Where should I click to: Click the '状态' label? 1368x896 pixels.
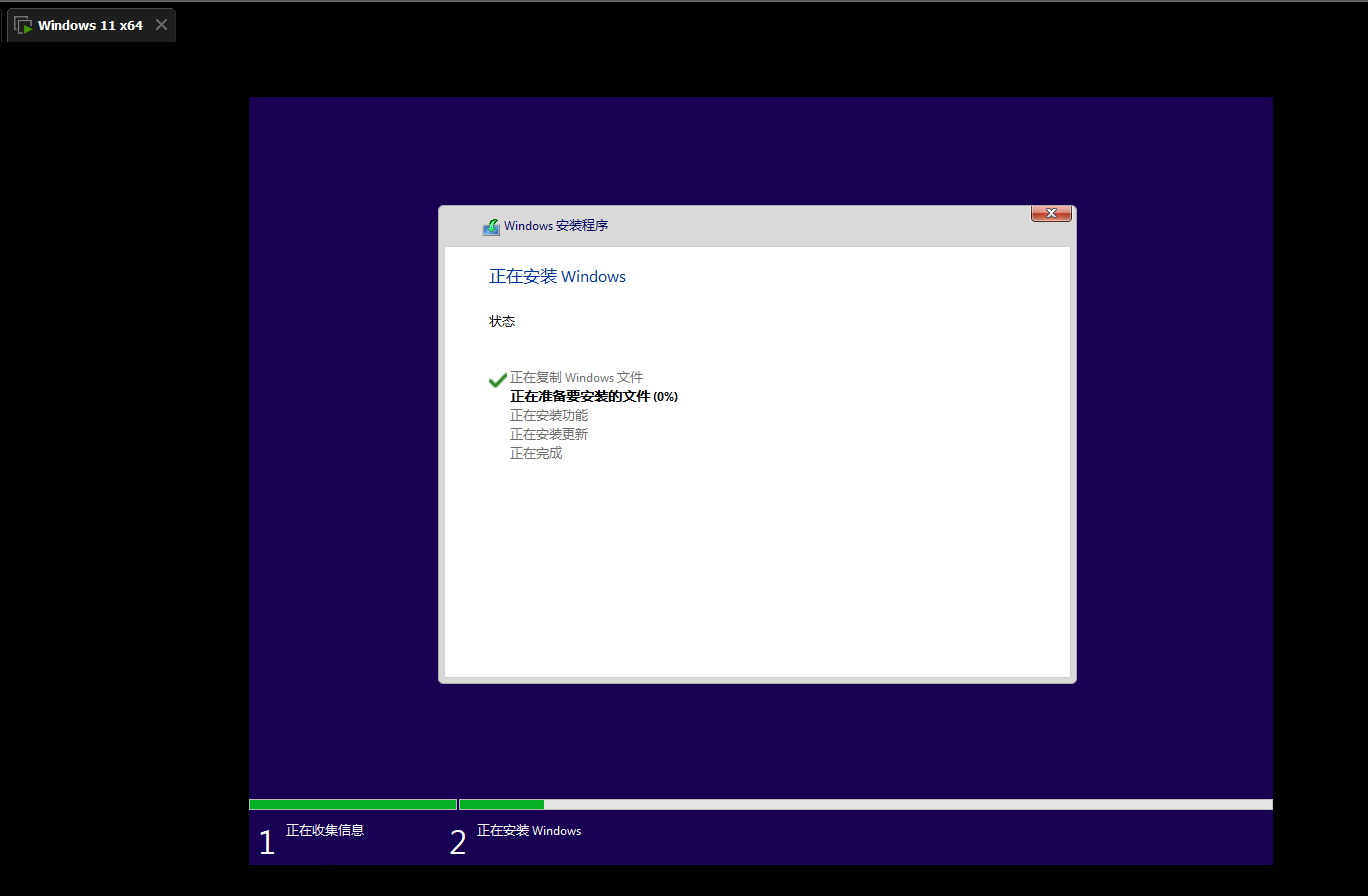click(502, 321)
